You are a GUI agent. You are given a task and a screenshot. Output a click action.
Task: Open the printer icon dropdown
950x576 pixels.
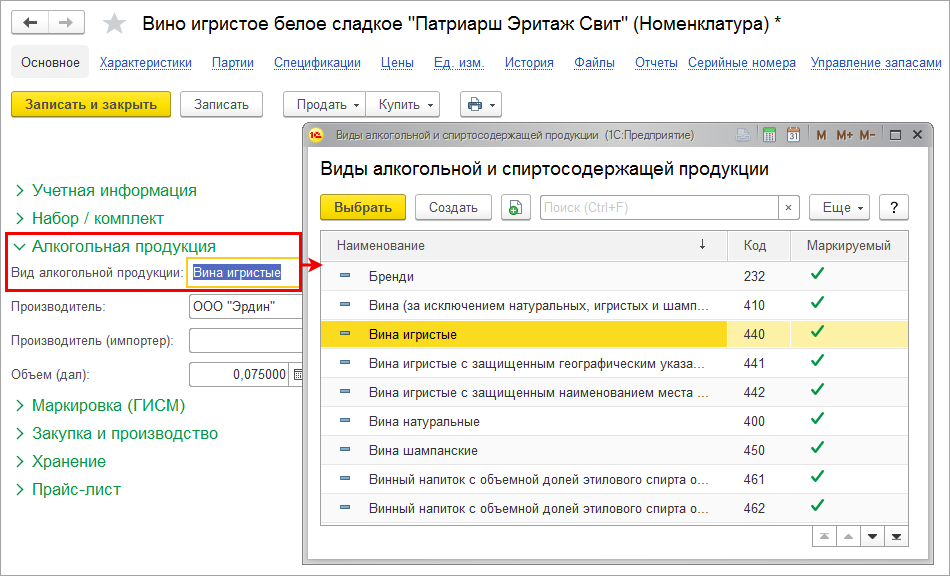(481, 105)
